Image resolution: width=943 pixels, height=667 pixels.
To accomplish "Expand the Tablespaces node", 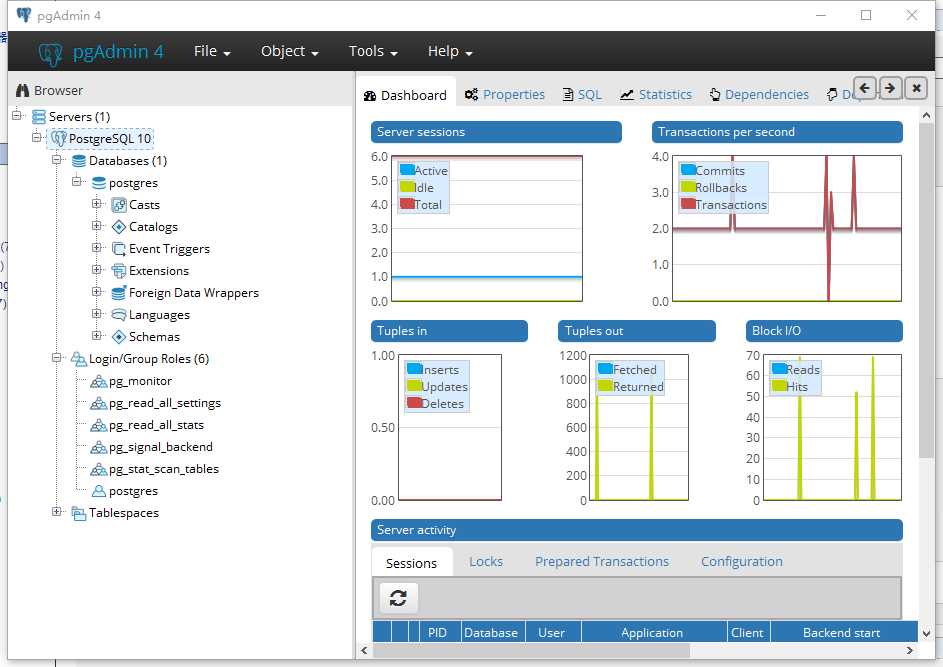I will [57, 511].
